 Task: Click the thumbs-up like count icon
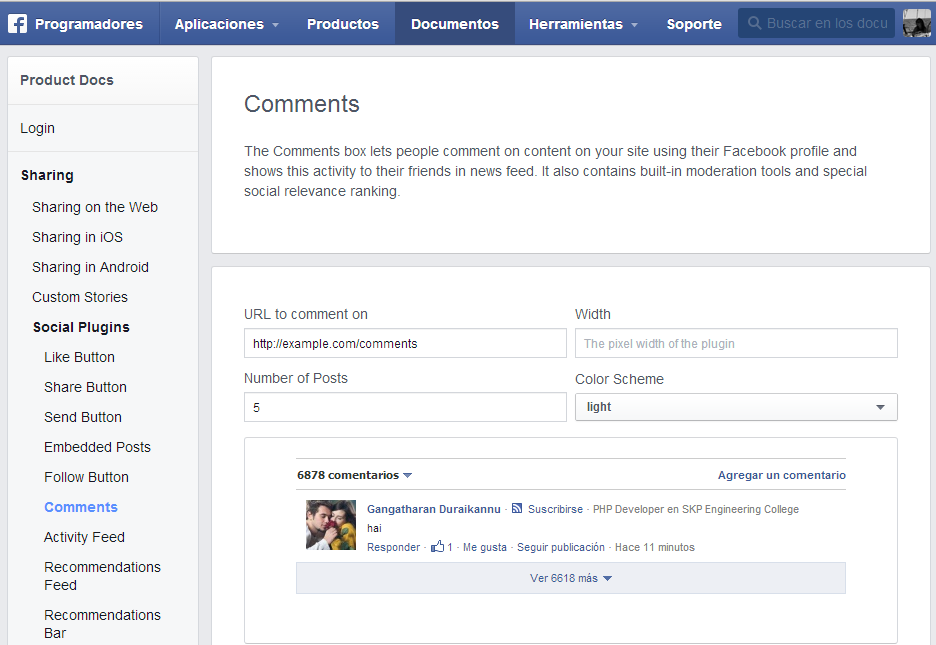coord(438,546)
